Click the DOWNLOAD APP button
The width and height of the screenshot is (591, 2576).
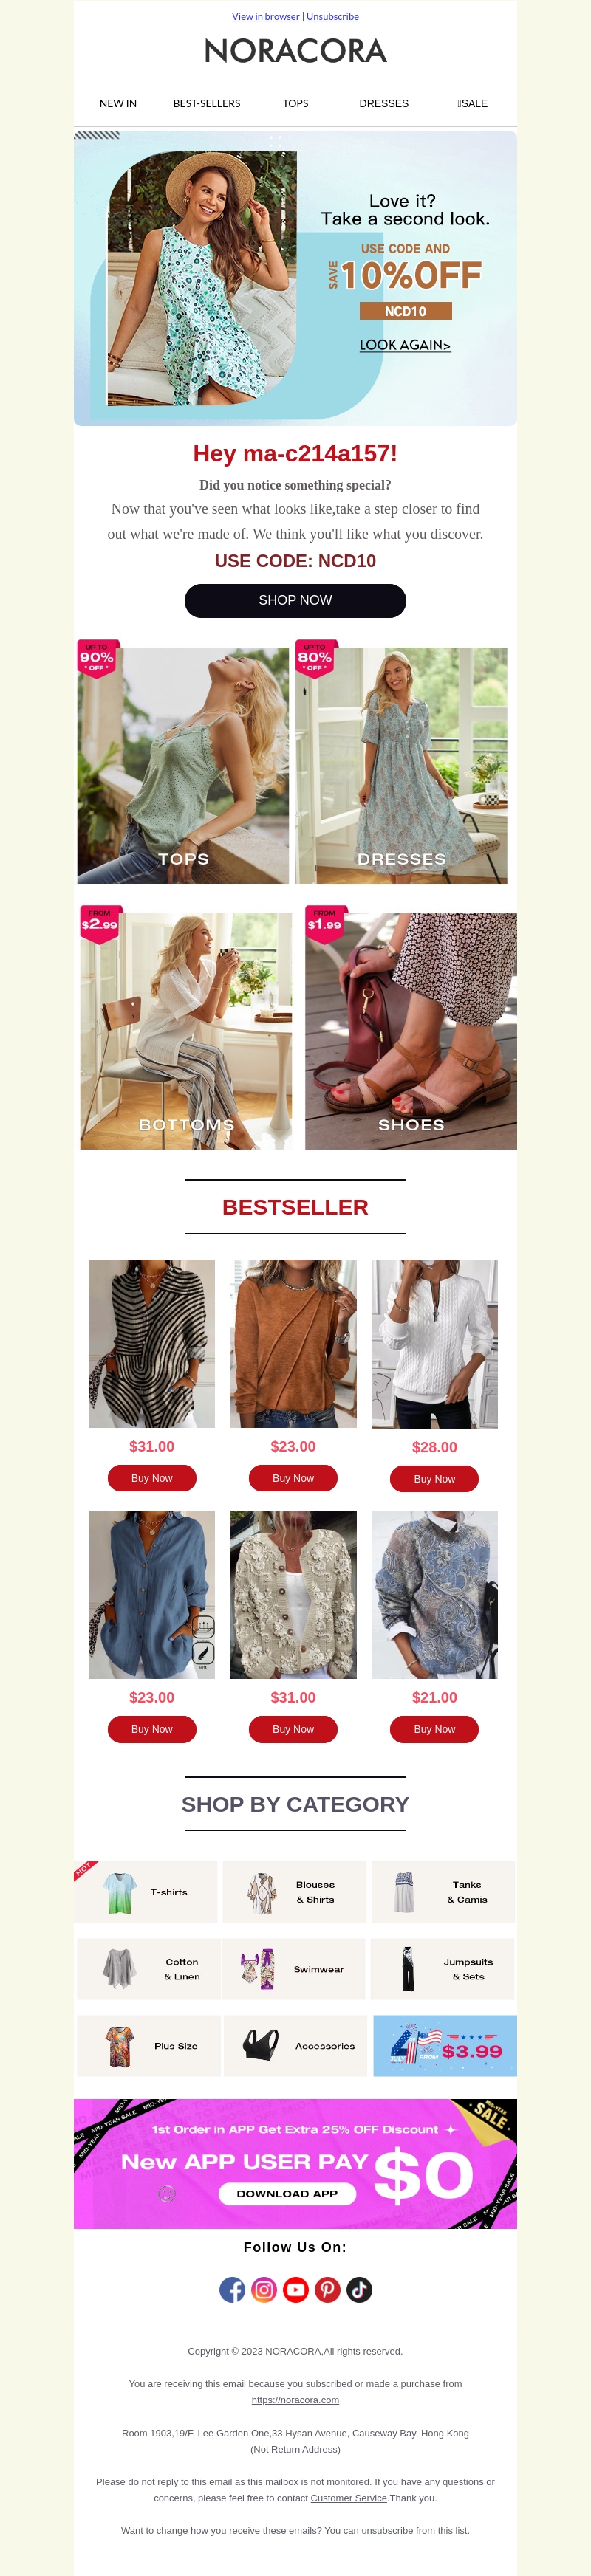[287, 2193]
